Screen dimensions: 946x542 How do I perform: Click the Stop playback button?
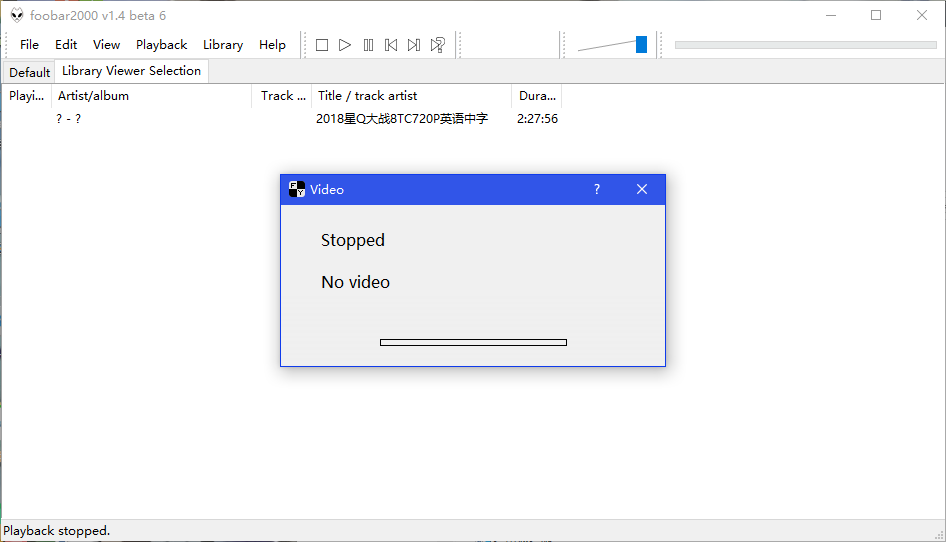(x=322, y=45)
